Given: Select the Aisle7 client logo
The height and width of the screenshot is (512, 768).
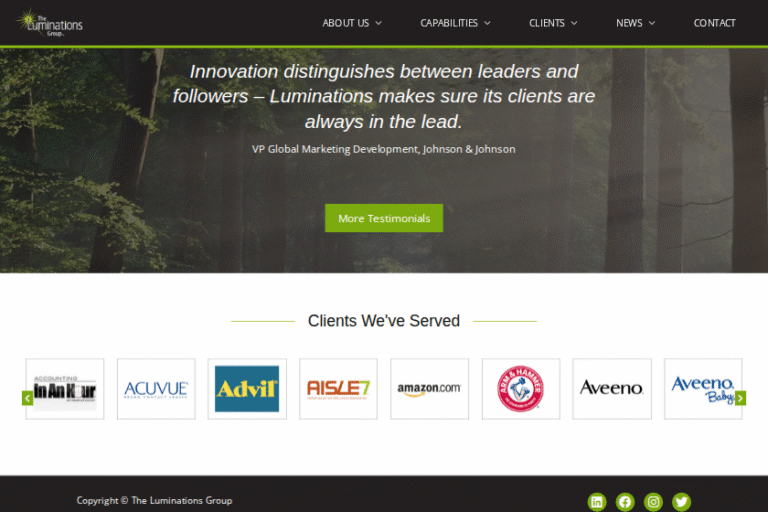Looking at the screenshot, I should pyautogui.click(x=338, y=389).
